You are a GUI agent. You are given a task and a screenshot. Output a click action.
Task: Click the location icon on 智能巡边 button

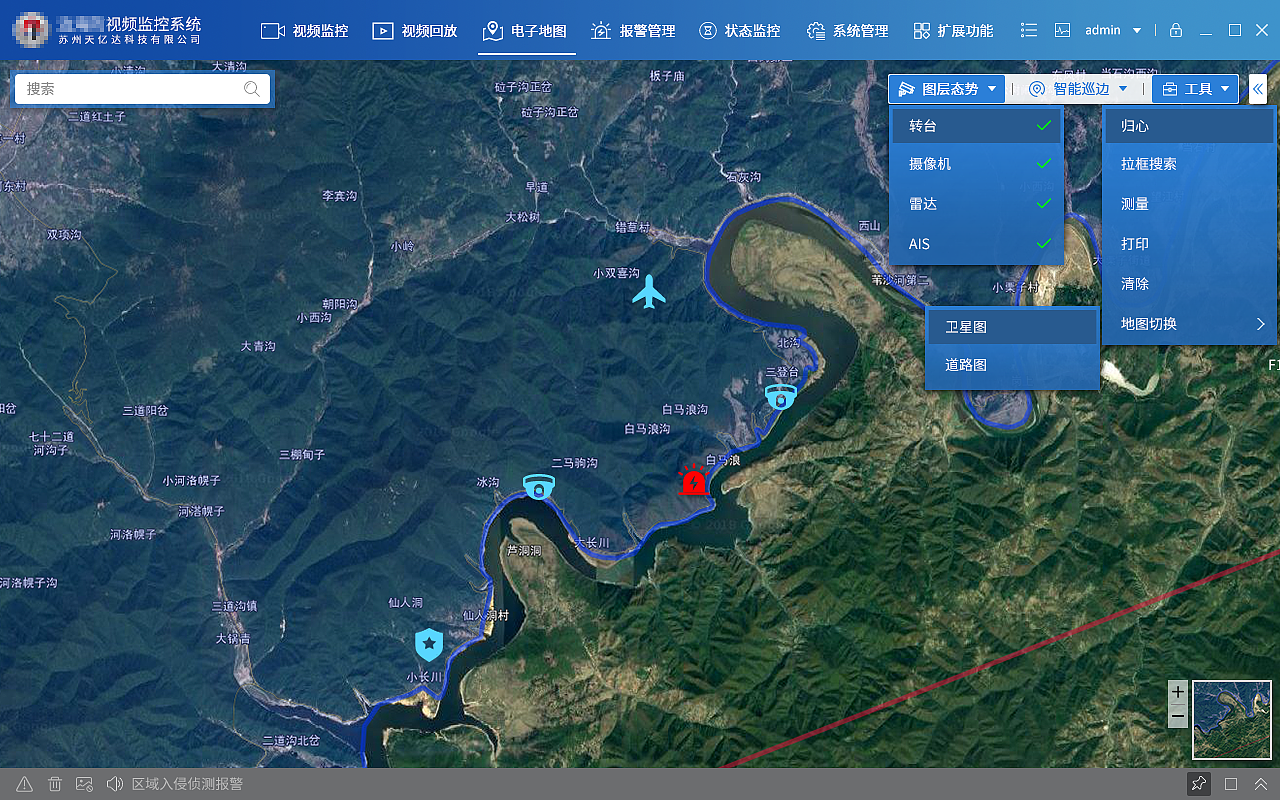click(x=1037, y=89)
